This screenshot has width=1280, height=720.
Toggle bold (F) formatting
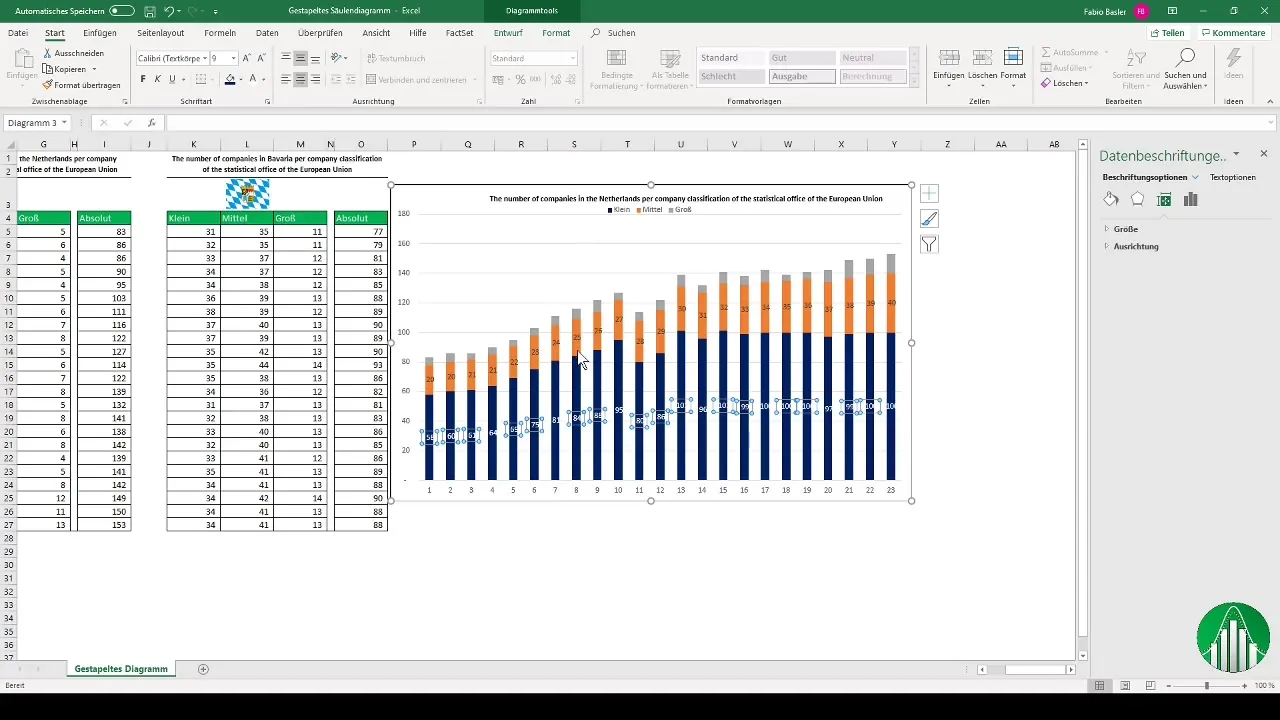(143, 79)
